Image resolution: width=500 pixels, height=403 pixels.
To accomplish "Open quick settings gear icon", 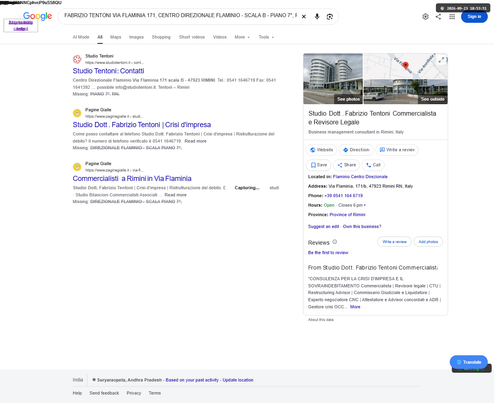I will [x=425, y=16].
